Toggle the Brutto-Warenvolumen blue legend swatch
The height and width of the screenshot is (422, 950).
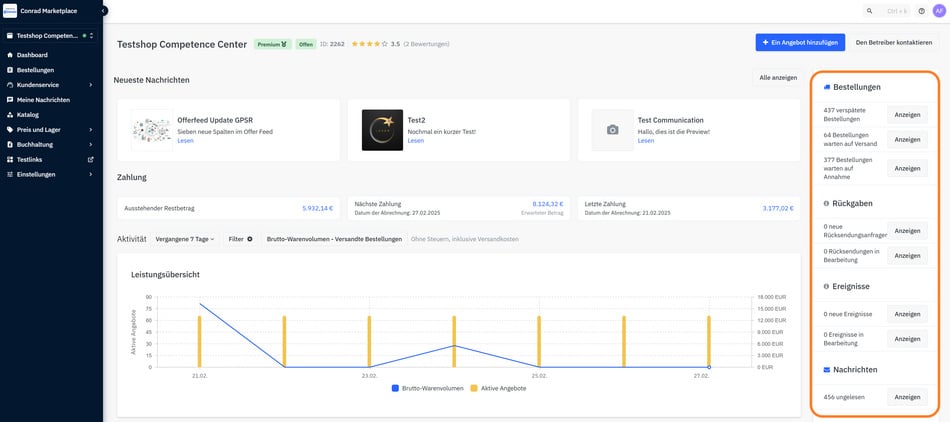click(395, 388)
